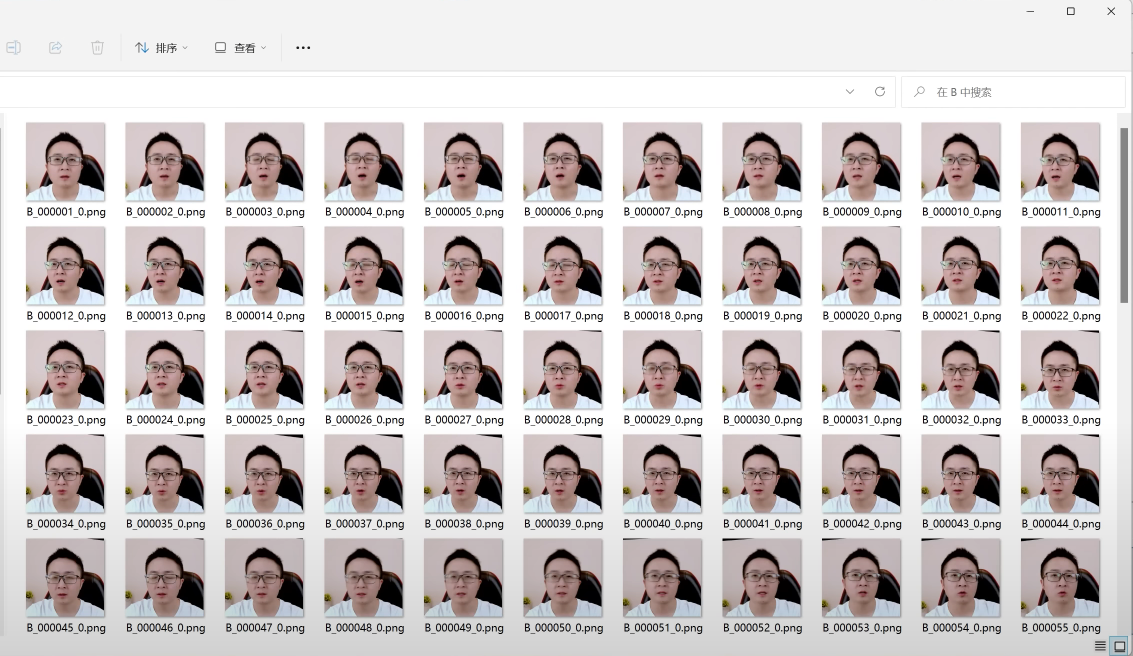Click the Rename icon in the toolbar
This screenshot has width=1133, height=656.
tap(13, 47)
